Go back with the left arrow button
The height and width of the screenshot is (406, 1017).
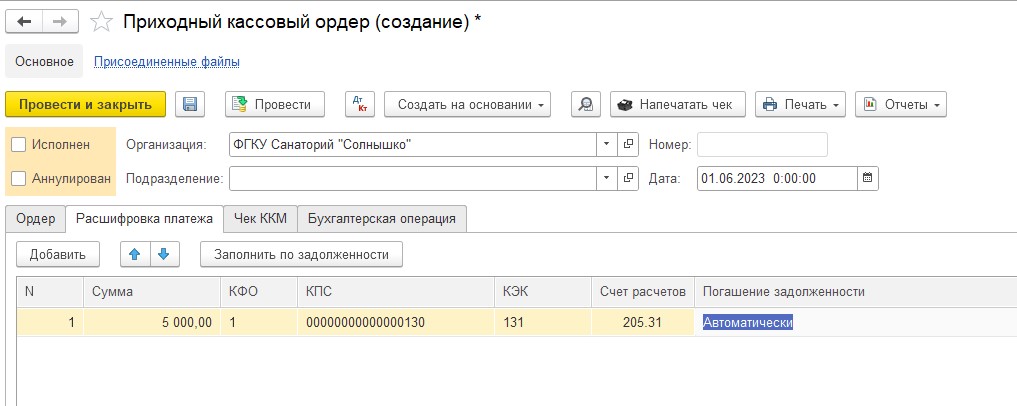coord(24,21)
